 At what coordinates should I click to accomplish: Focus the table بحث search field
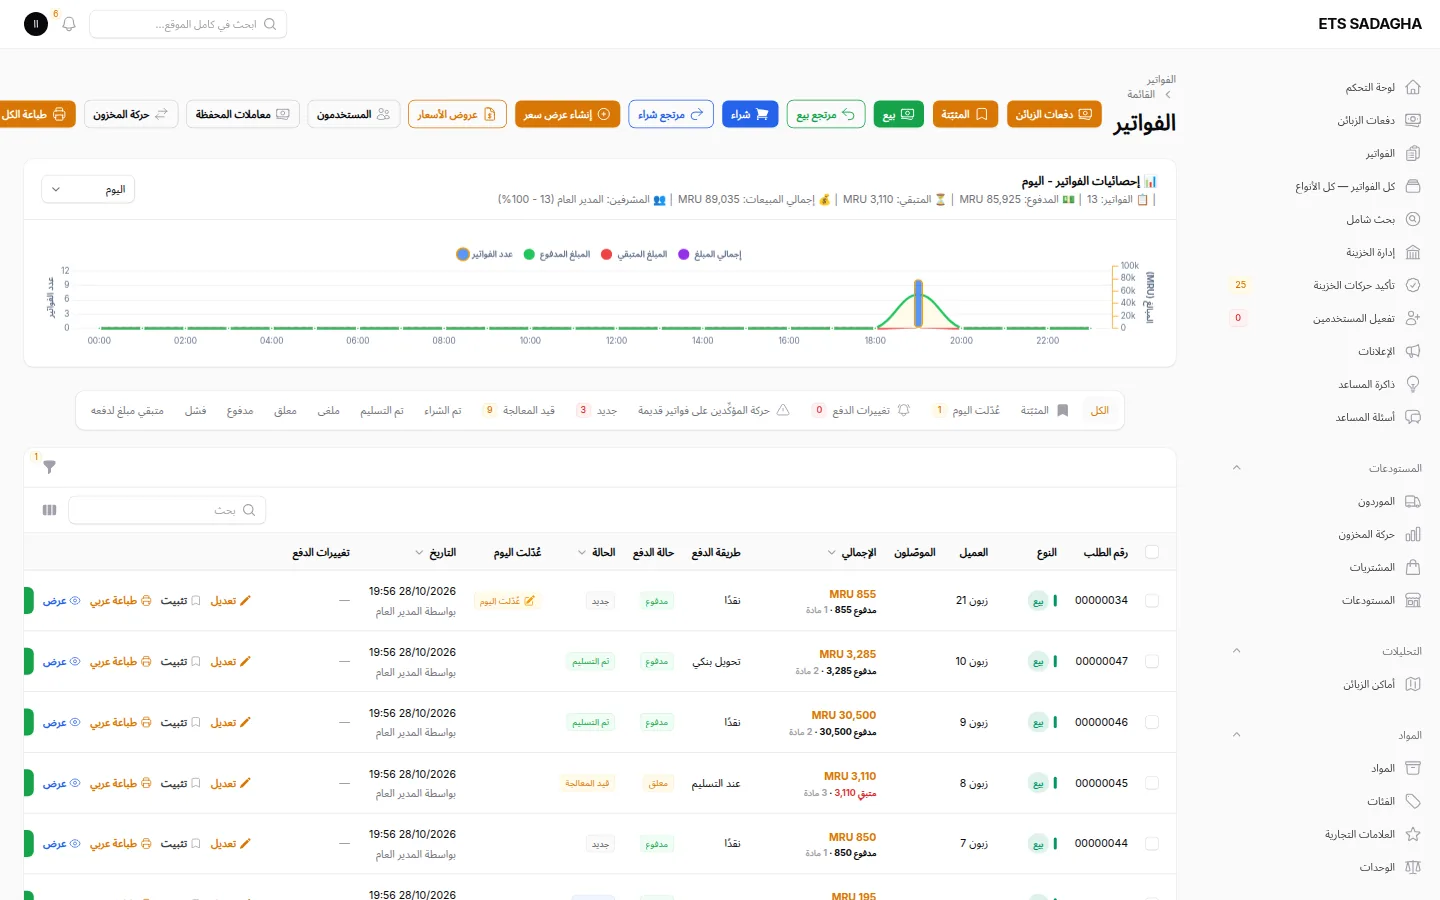point(167,510)
